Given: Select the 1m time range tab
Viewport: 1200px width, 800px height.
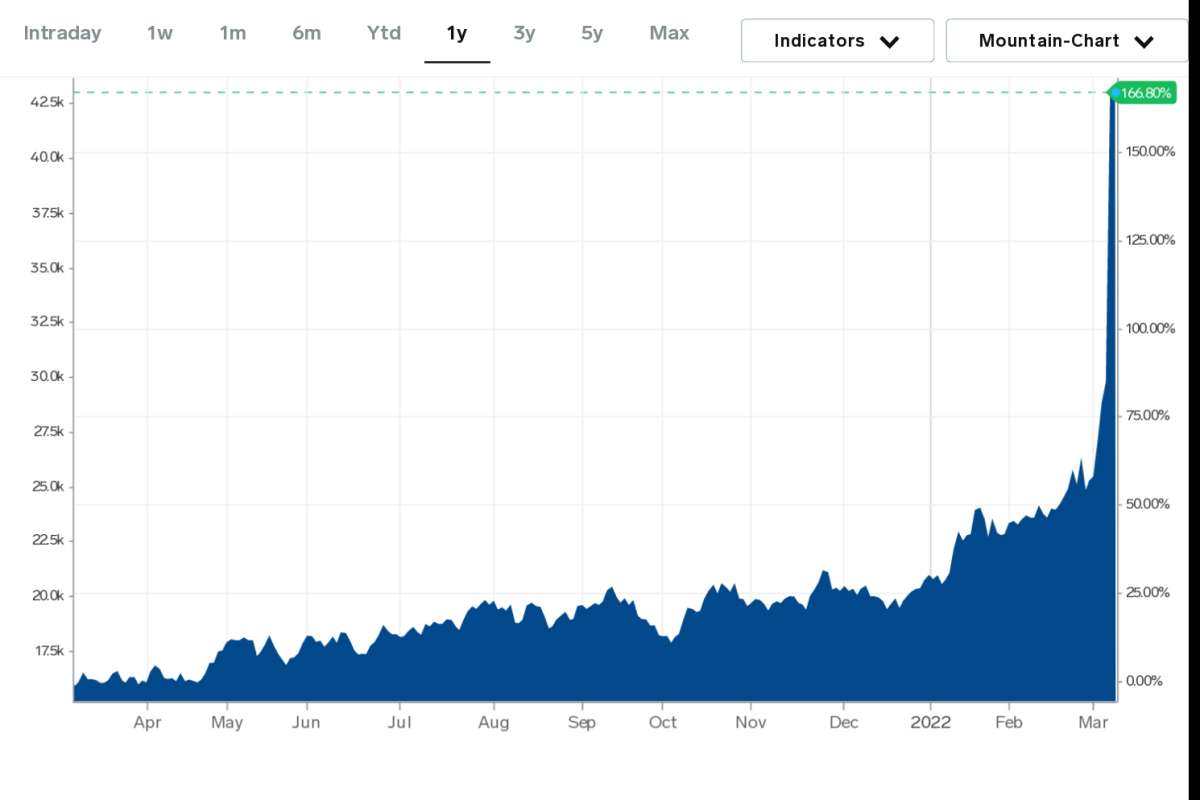Looking at the screenshot, I should 233,33.
